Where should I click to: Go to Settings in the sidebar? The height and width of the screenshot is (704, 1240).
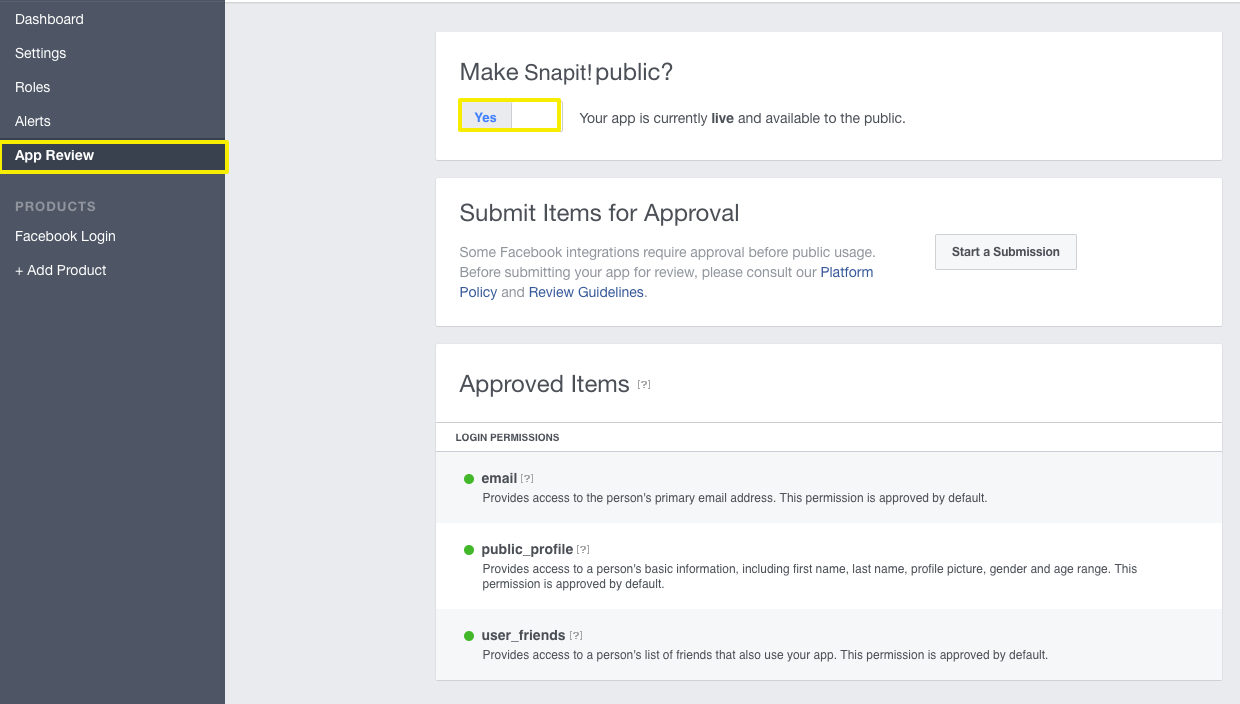[x=40, y=53]
